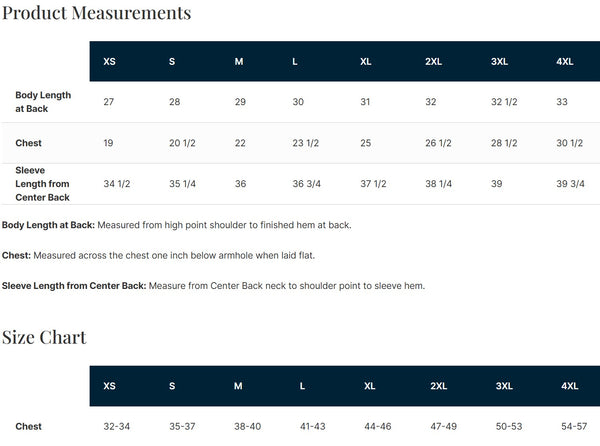Click the Sleeve Length from Center Back row label
Screen dimensions: 600x446
tap(43, 183)
